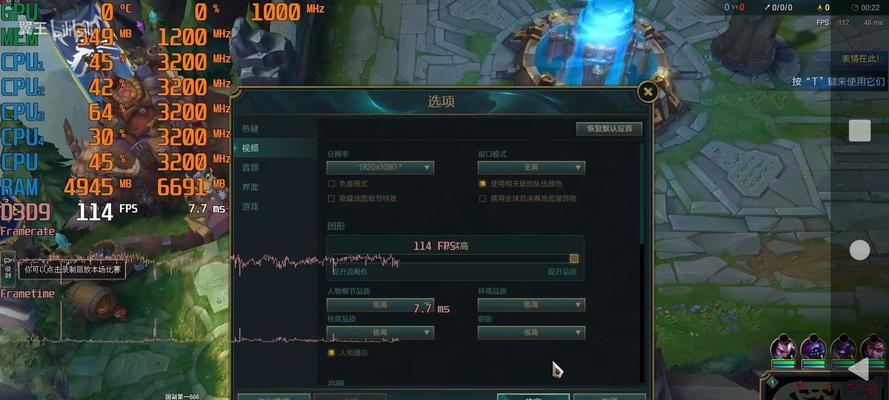The height and width of the screenshot is (400, 889).
Task: Open the 分辨率 1920x1080 resolution dropdown
Action: point(380,168)
